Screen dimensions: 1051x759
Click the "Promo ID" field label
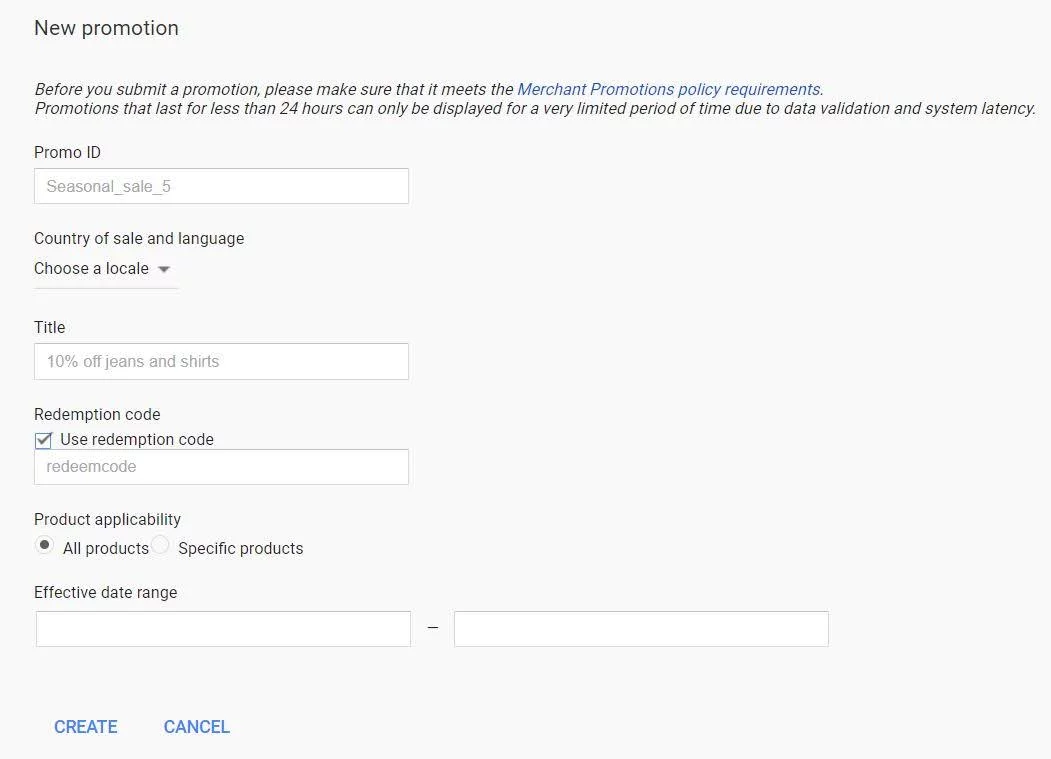[67, 153]
